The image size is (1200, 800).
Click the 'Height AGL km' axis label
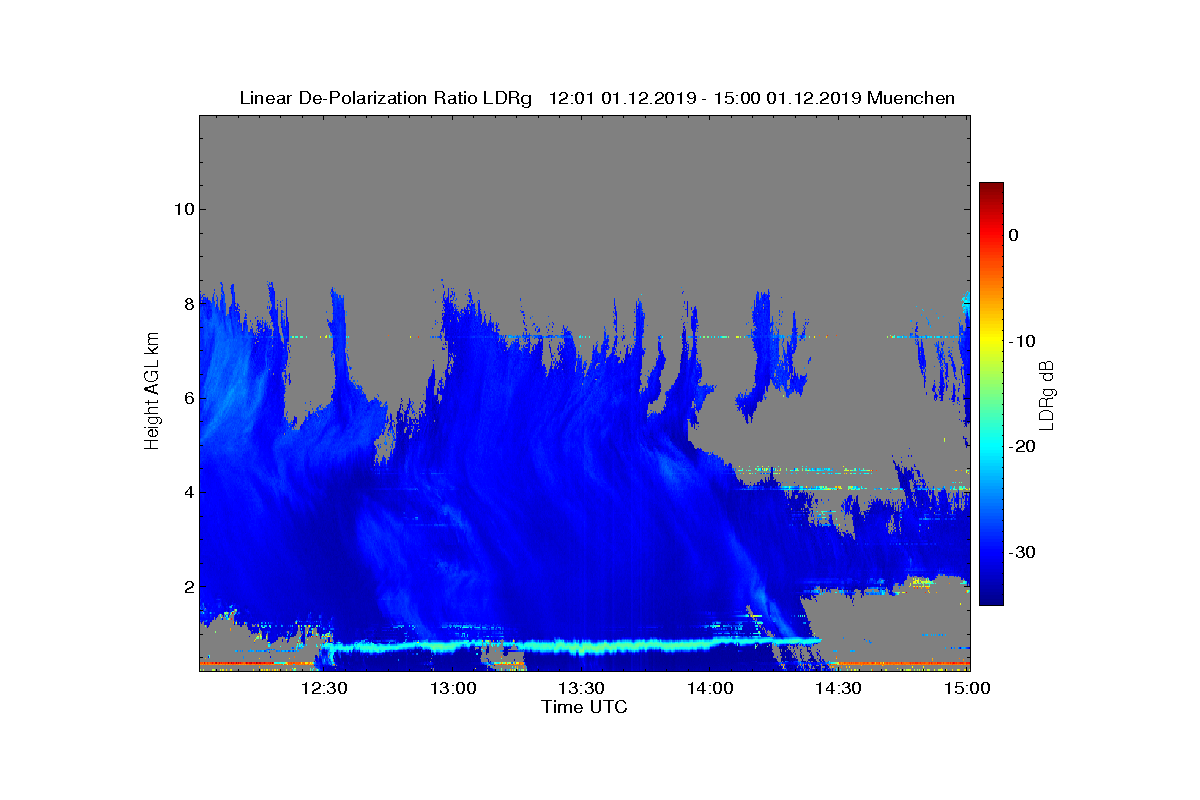tap(152, 392)
